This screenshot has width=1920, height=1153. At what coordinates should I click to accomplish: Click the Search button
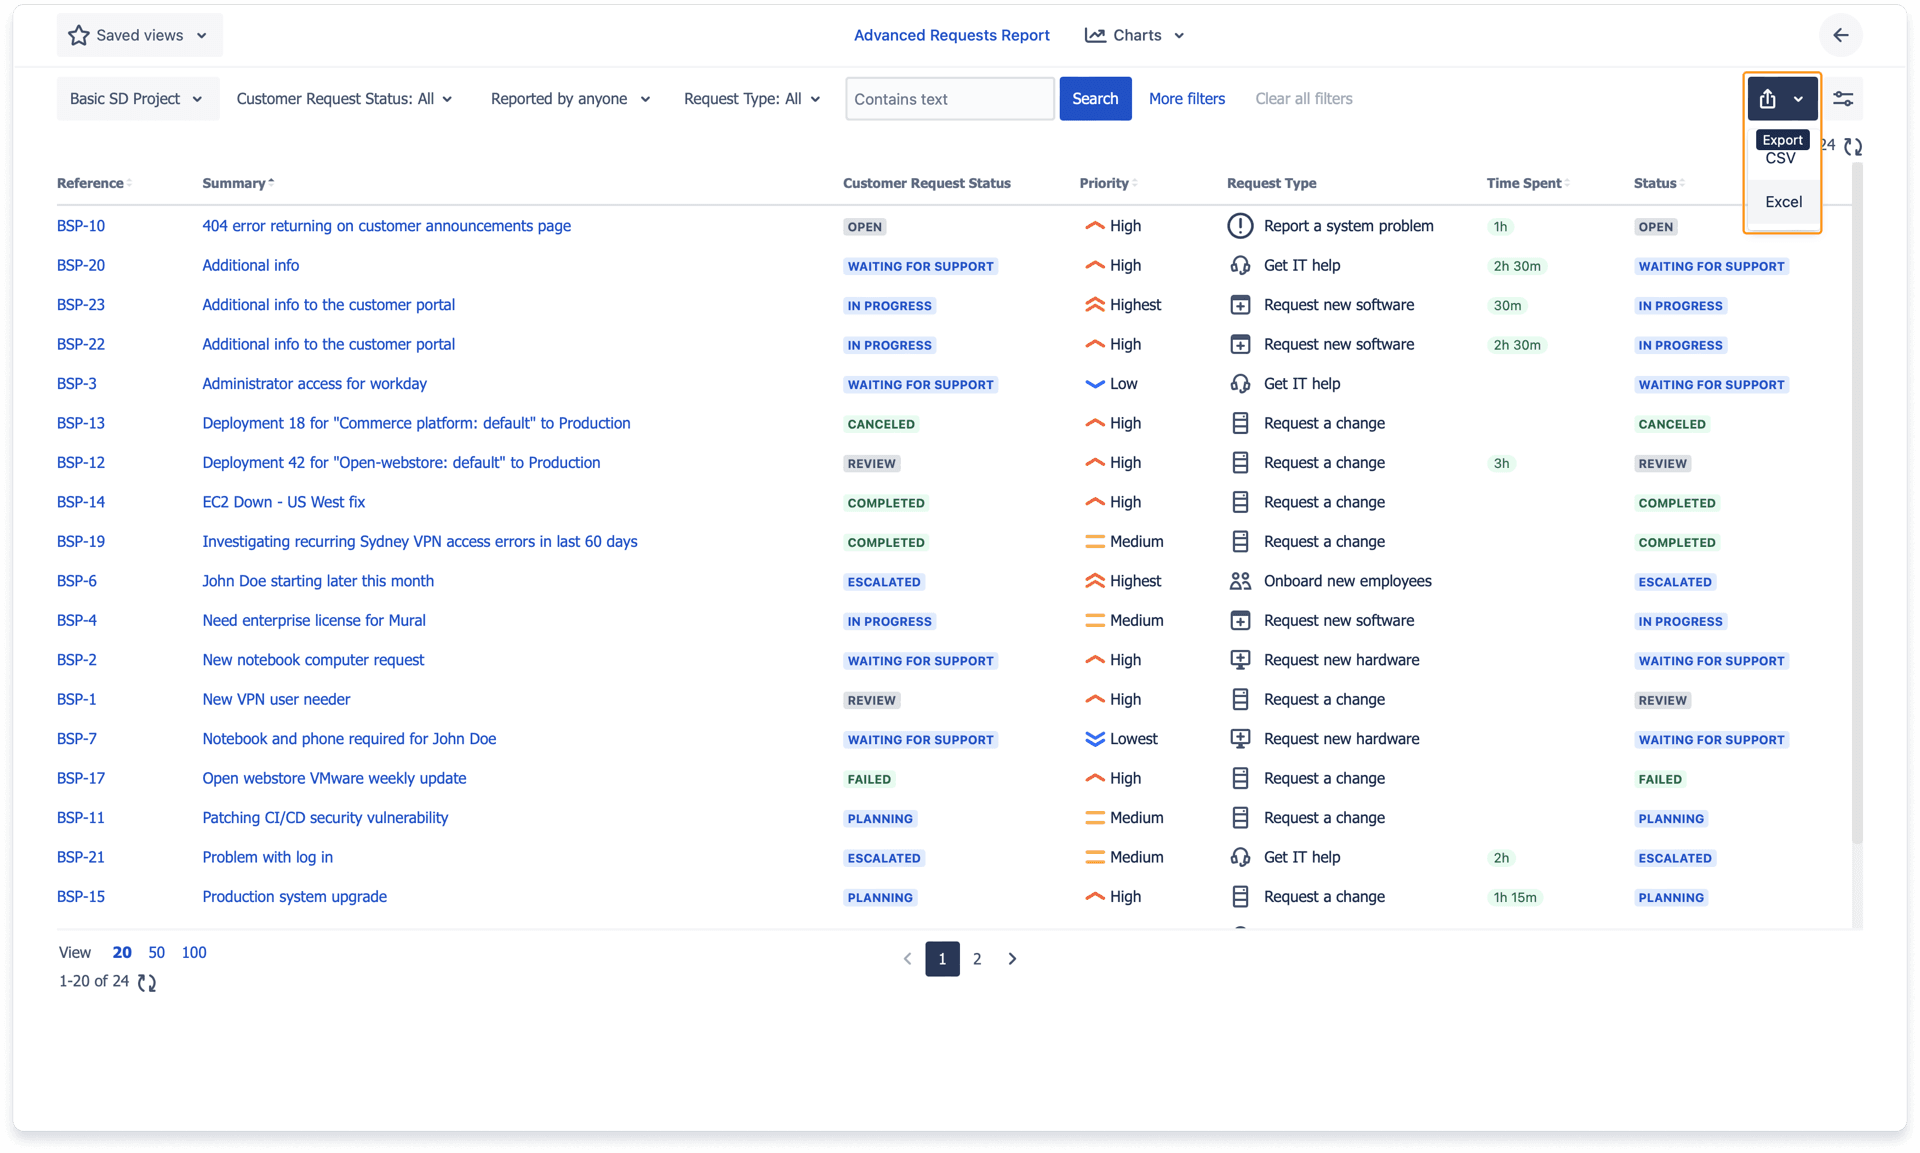pyautogui.click(x=1095, y=98)
